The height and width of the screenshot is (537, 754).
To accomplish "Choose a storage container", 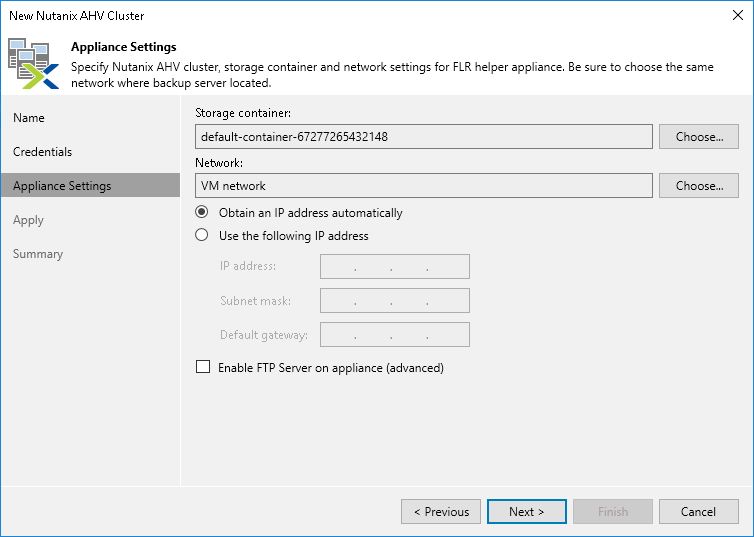I will tap(698, 137).
